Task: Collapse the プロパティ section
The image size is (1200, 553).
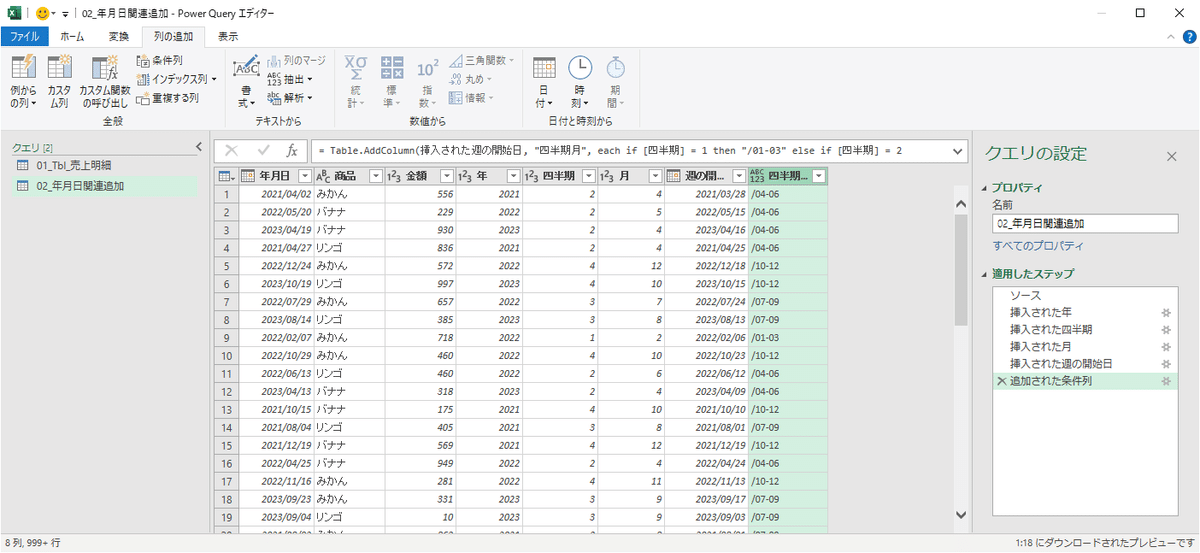Action: [984, 187]
